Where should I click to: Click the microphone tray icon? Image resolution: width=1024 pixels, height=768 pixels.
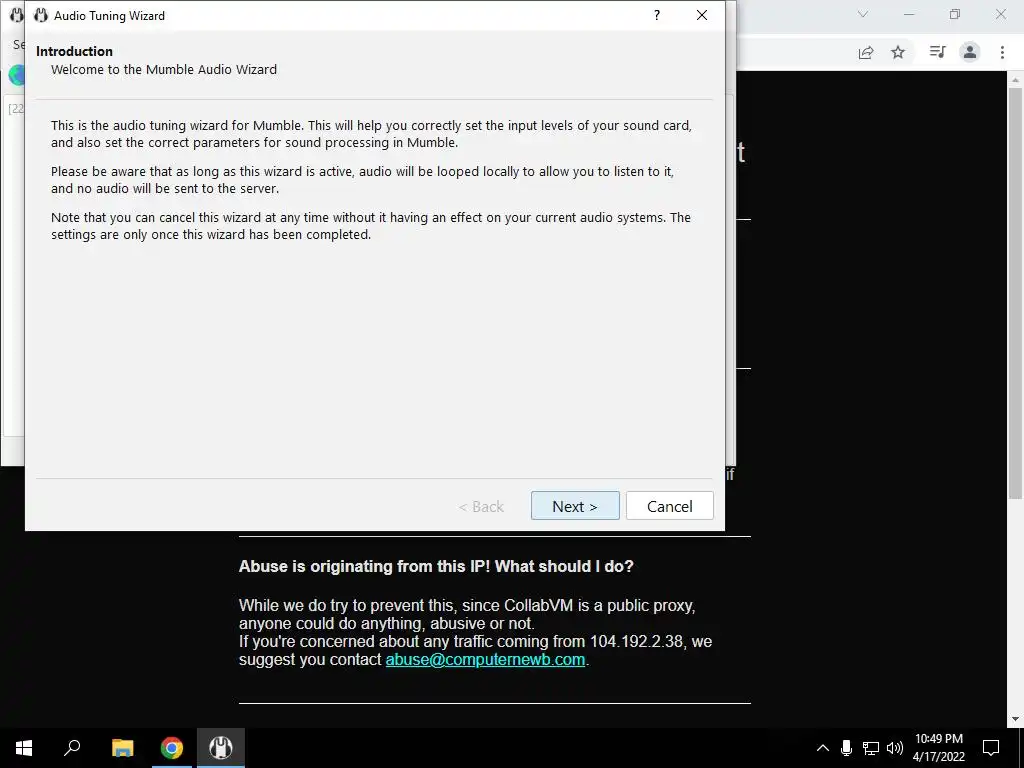pyautogui.click(x=846, y=748)
